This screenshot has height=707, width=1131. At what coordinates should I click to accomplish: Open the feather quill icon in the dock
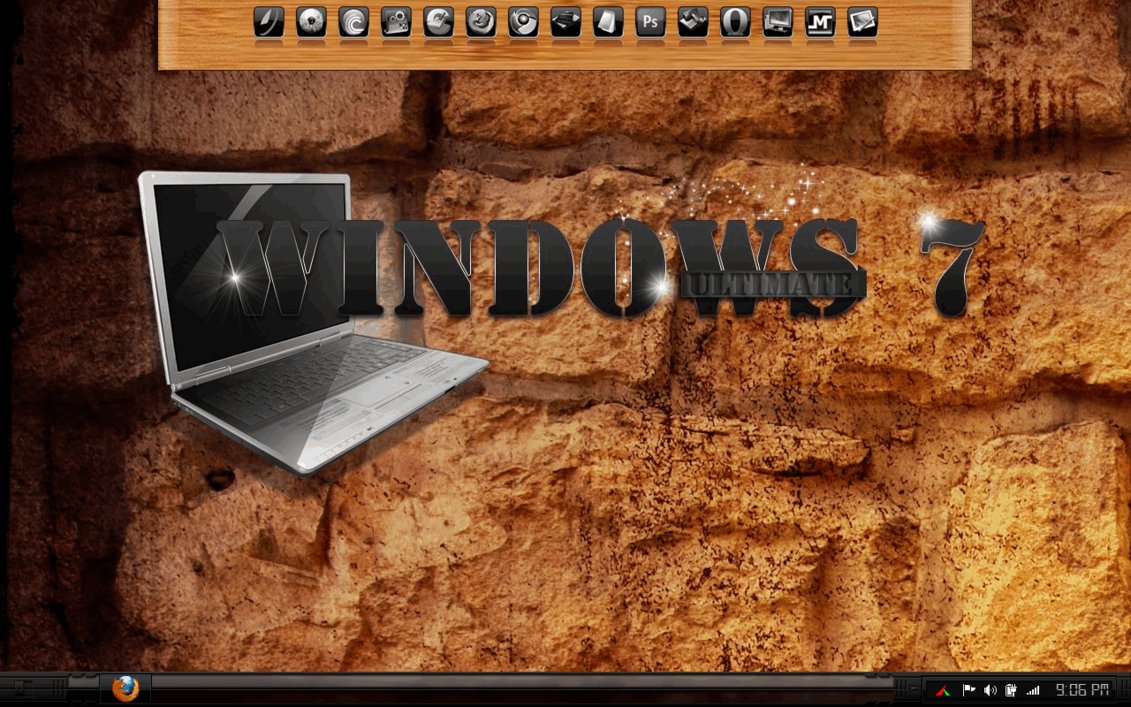268,22
